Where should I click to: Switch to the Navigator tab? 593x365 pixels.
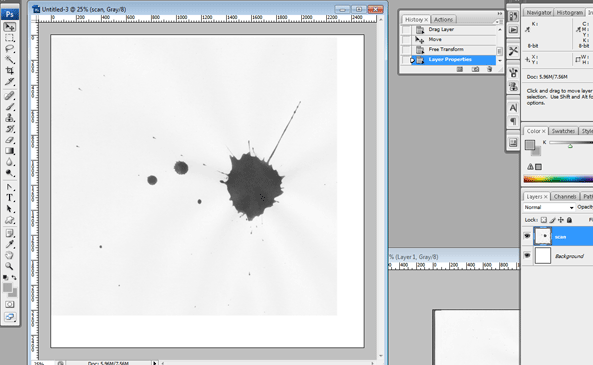click(x=539, y=12)
